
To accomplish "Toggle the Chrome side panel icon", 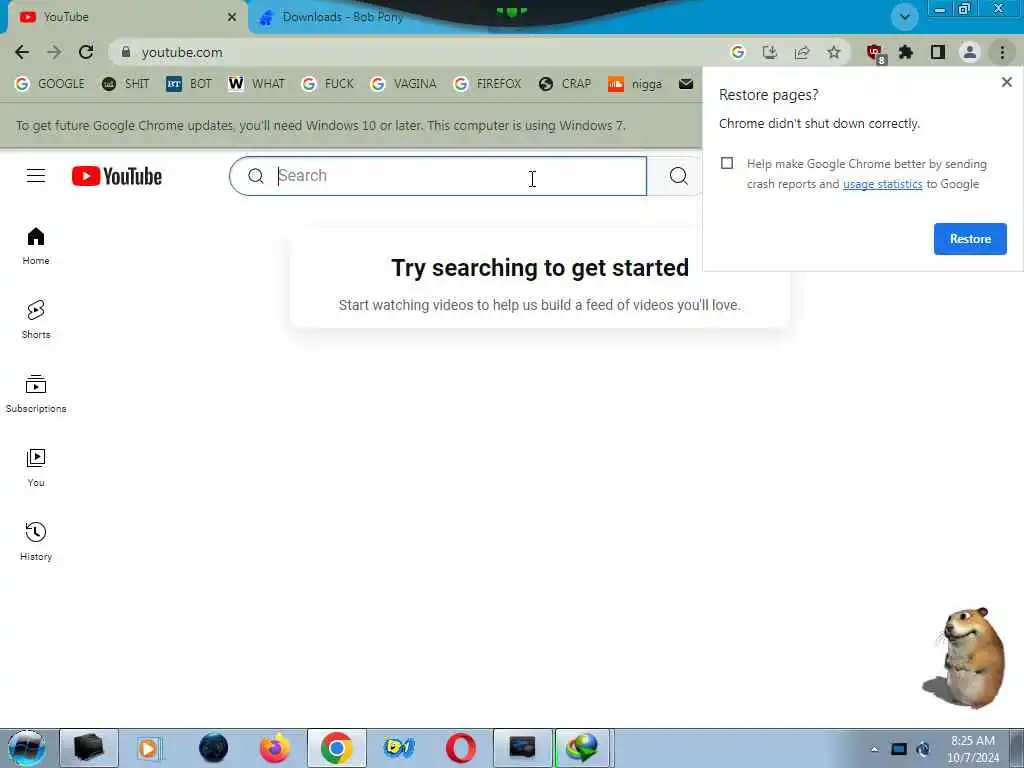I will (x=938, y=52).
